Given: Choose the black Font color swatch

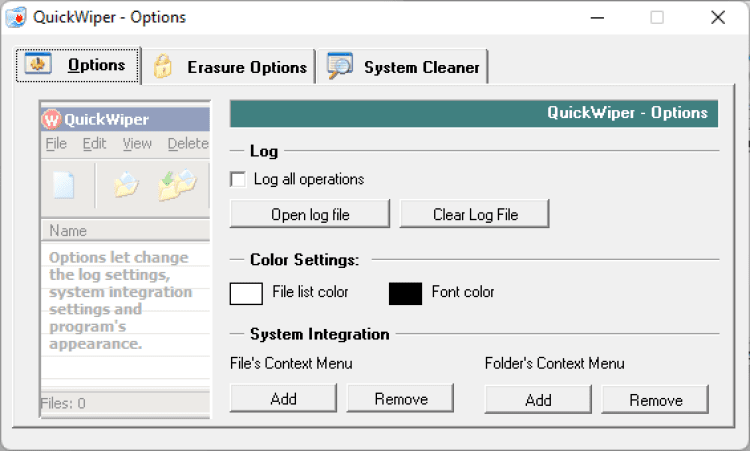Looking at the screenshot, I should (405, 293).
